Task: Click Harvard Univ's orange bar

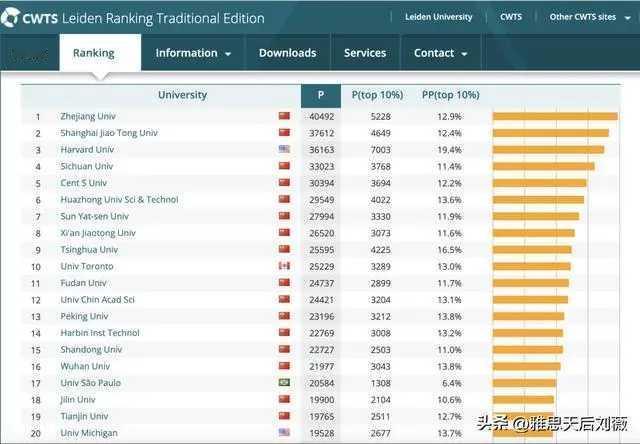Action: (548, 150)
